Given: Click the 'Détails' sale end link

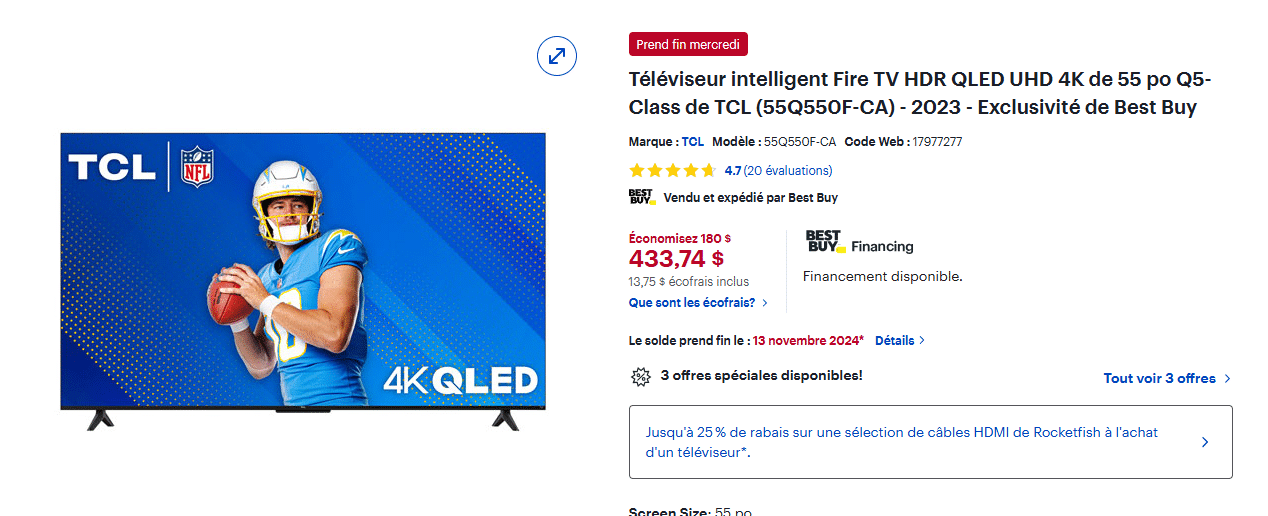Looking at the screenshot, I should 894,340.
